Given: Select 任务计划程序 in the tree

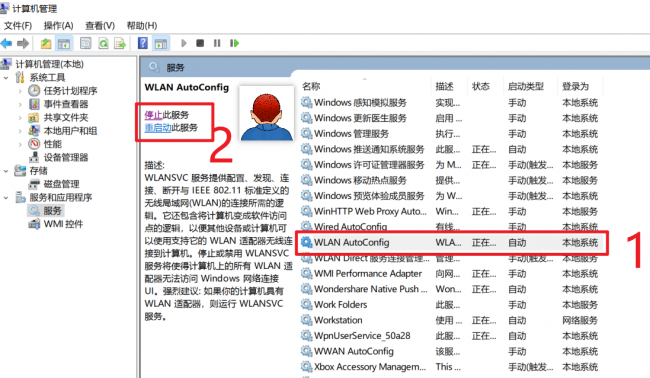Looking at the screenshot, I should point(70,91).
